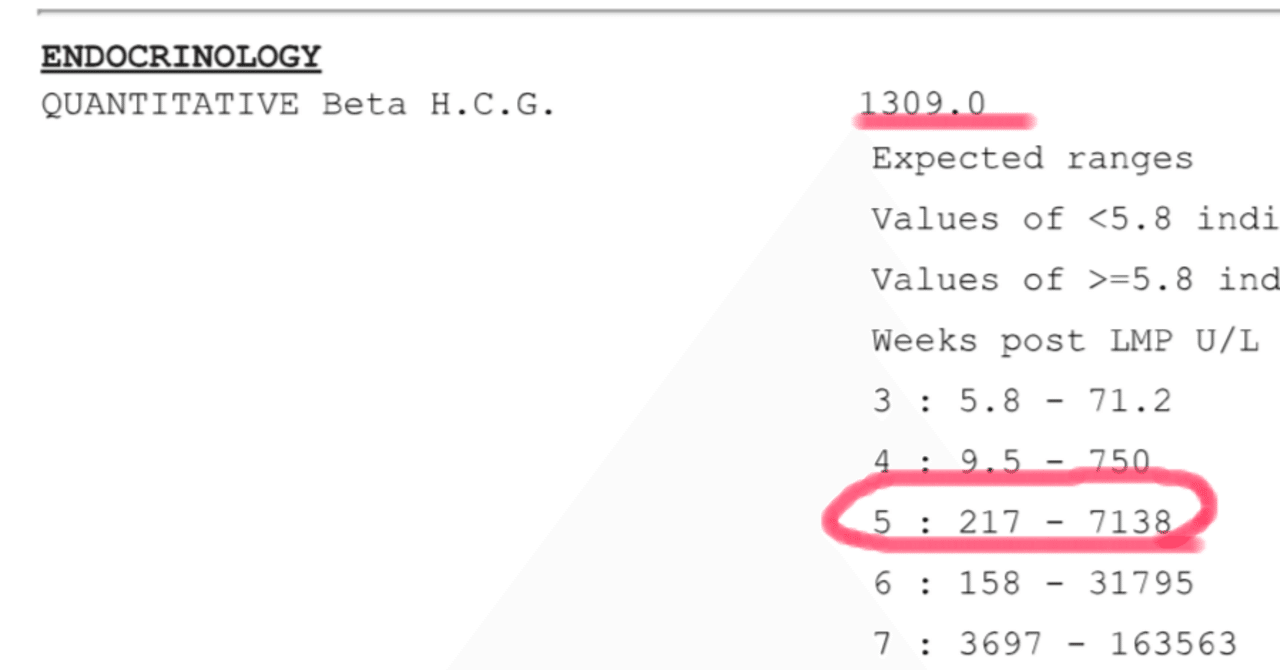Select the week 3 range row

tap(1020, 402)
